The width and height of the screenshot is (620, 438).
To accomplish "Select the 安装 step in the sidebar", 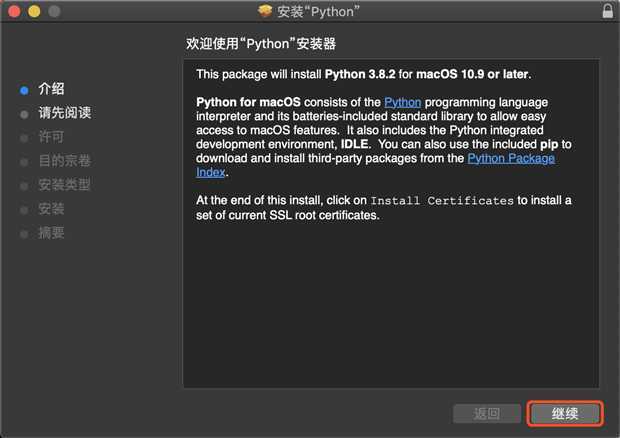I will 51,209.
